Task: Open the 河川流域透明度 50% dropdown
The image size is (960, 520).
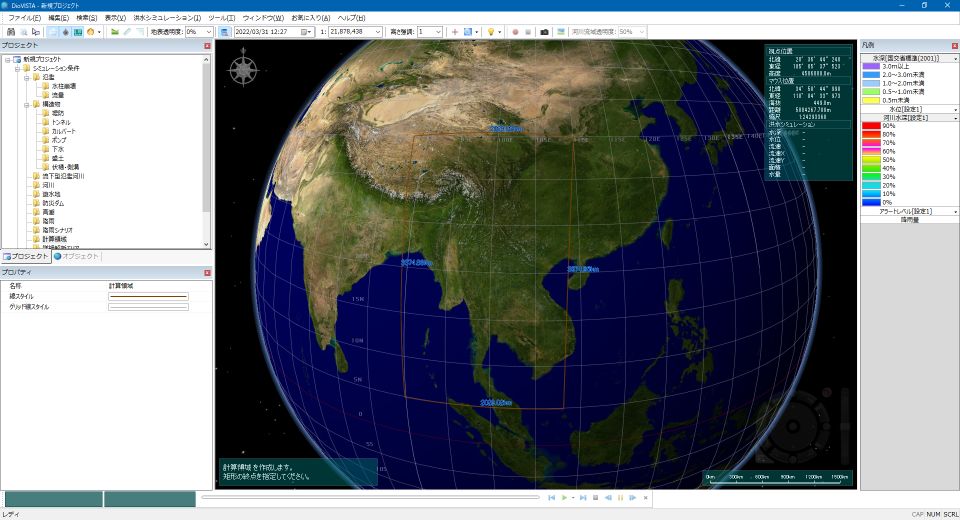Action: coord(641,32)
